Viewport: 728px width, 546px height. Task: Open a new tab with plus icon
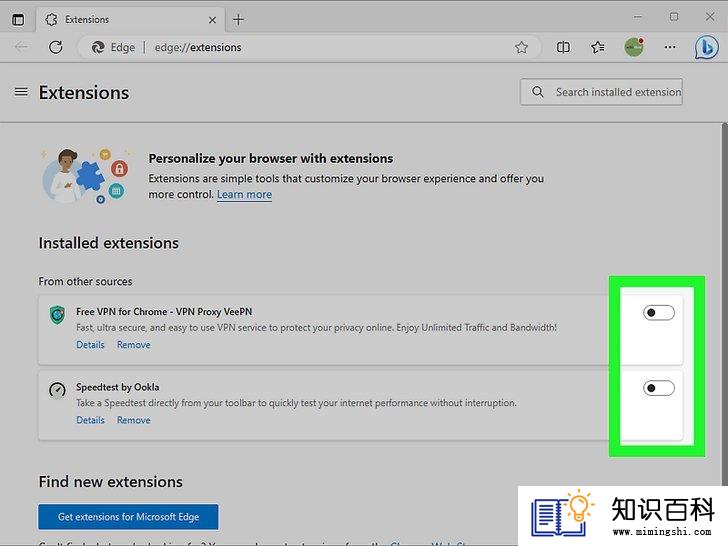238,20
